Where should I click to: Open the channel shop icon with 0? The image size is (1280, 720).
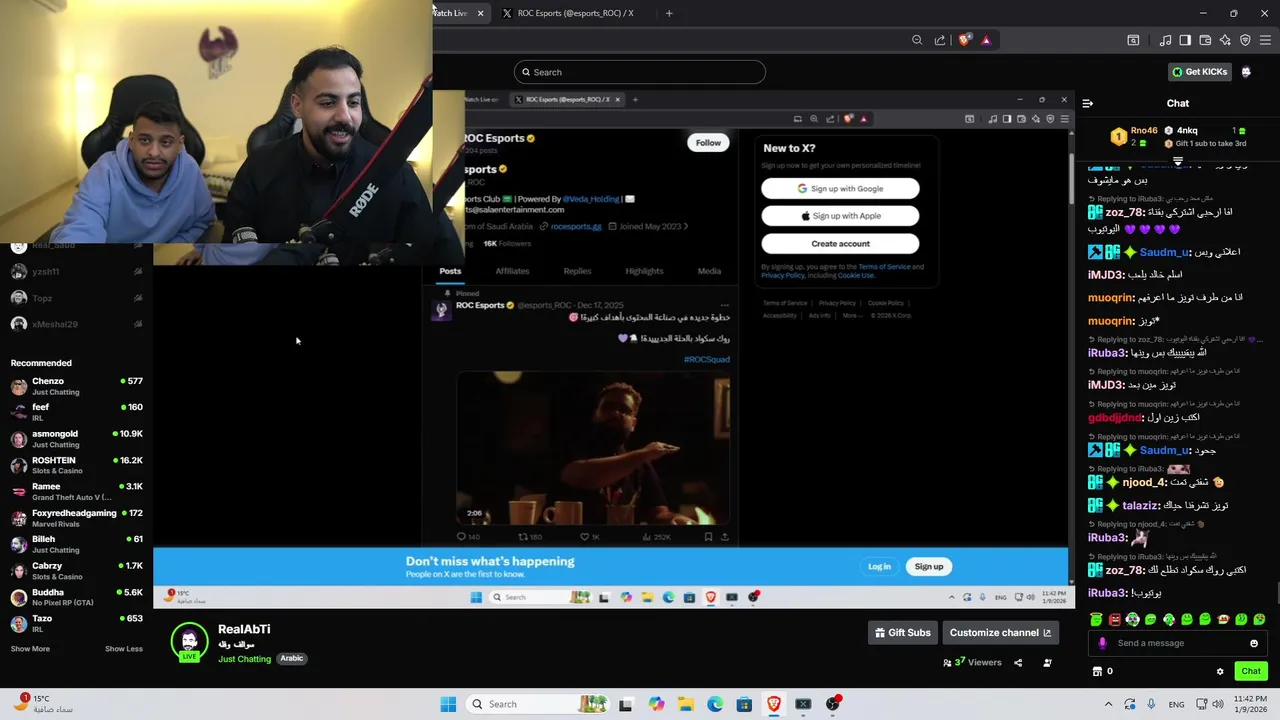click(1103, 671)
